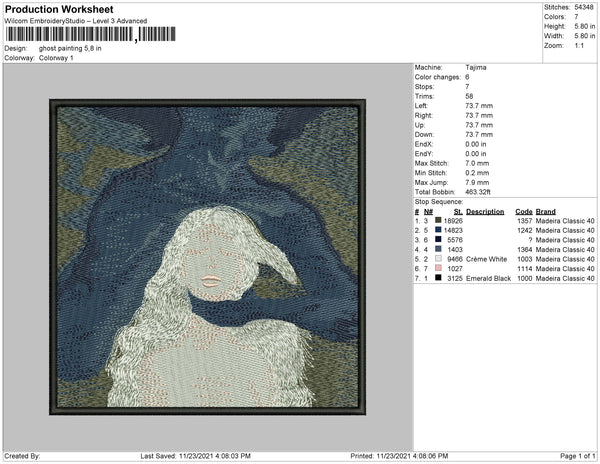600x464 pixels.
Task: Click the olive color swatch for code 1357
Action: pos(438,220)
